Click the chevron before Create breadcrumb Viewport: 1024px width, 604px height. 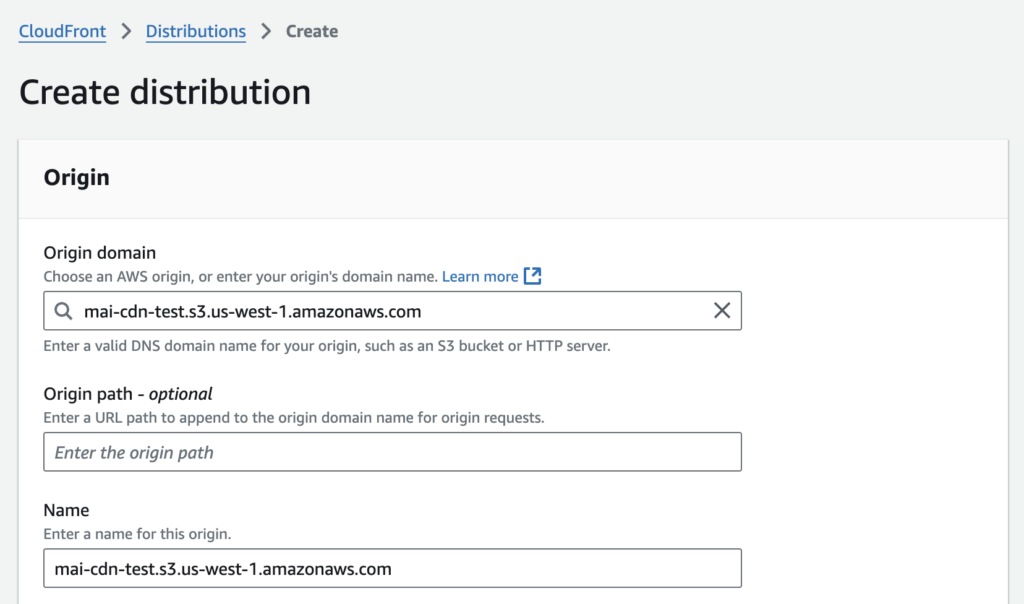(x=266, y=31)
